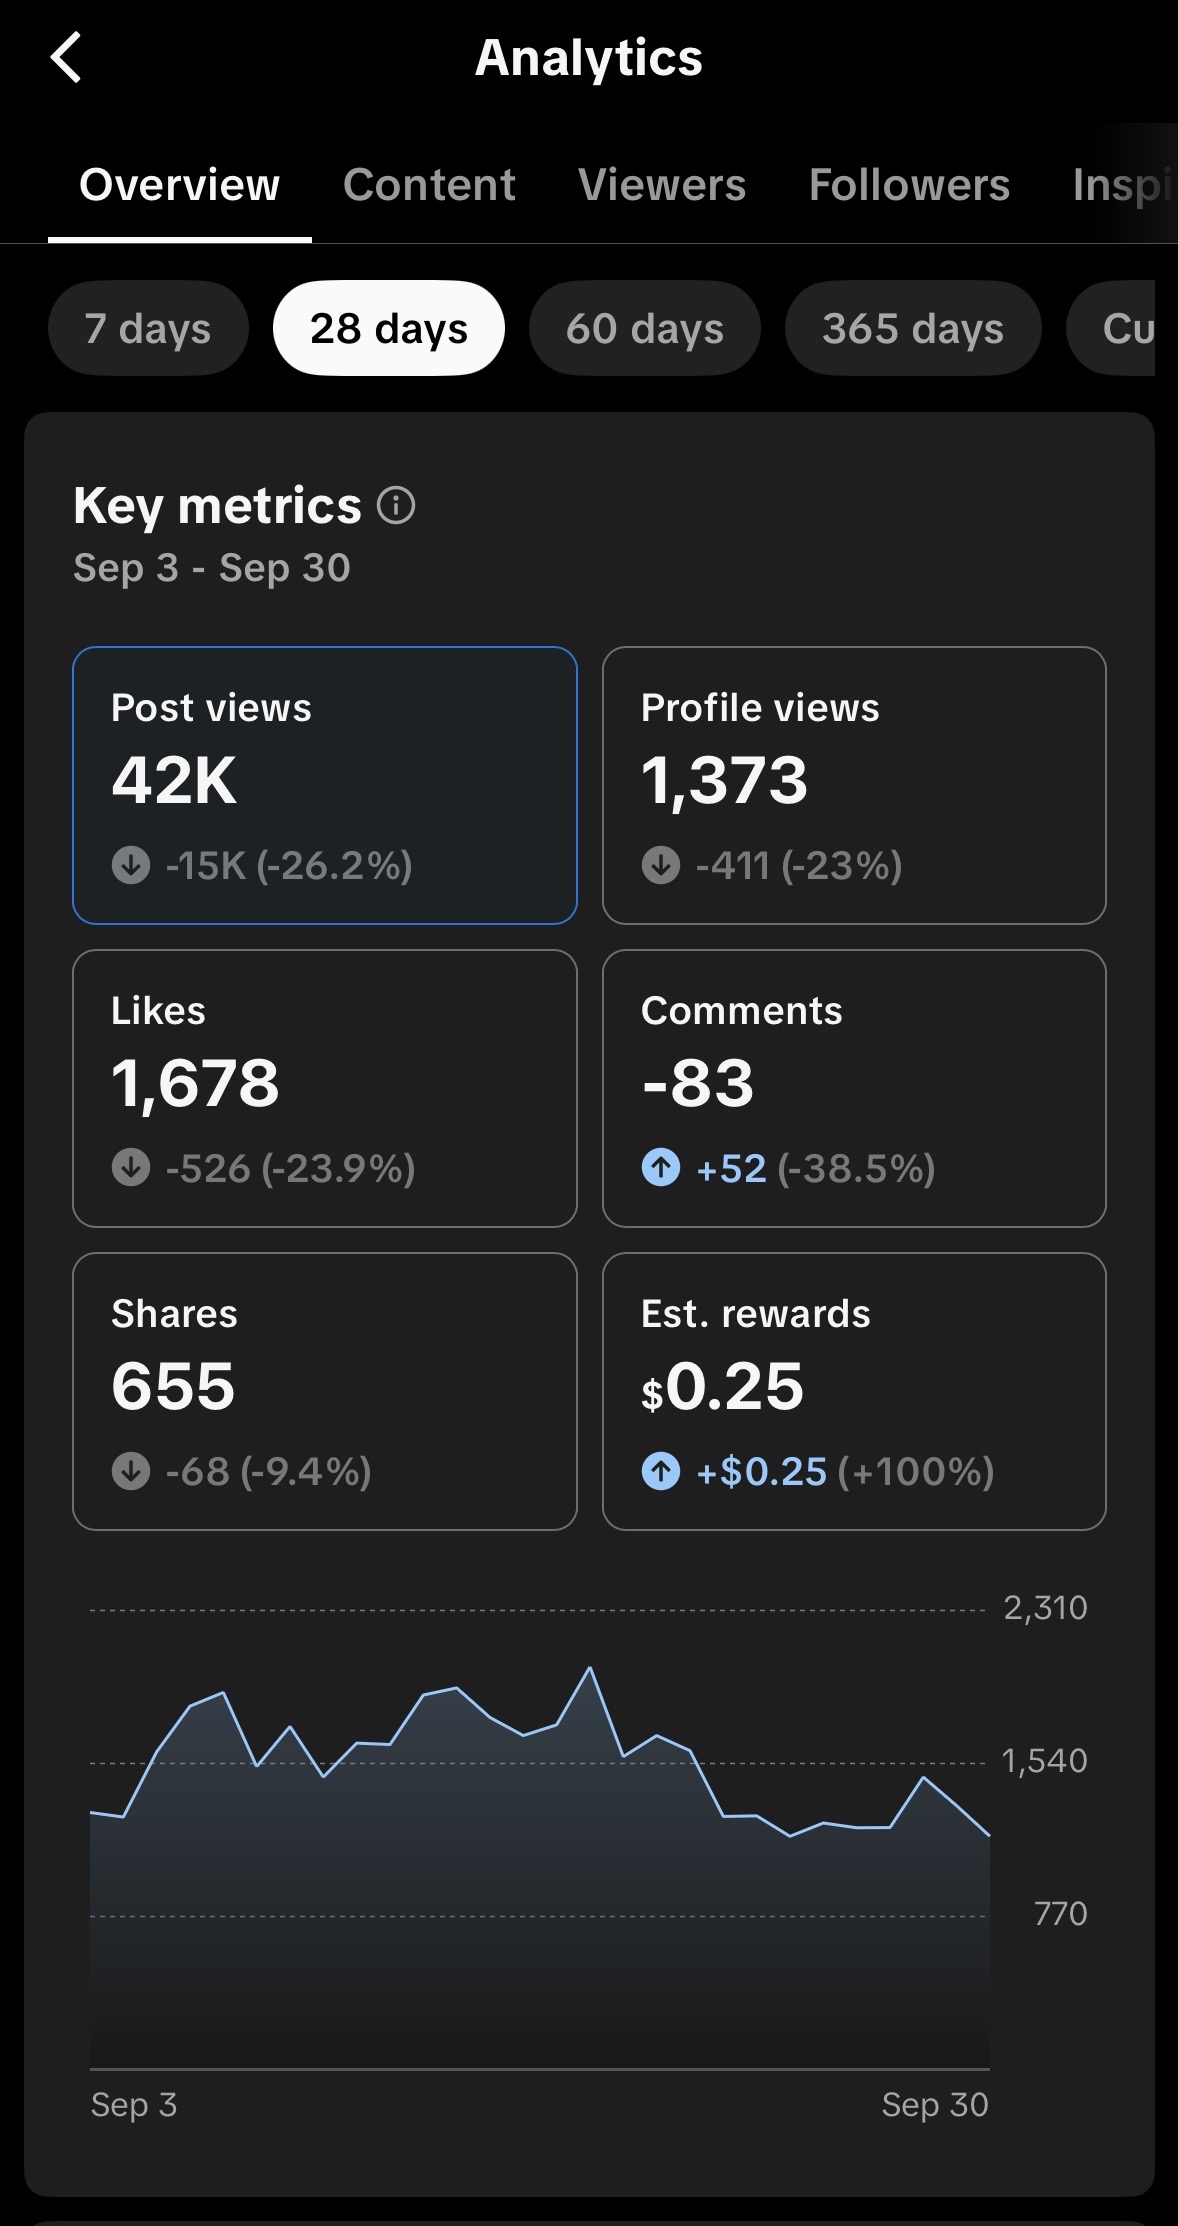The height and width of the screenshot is (2226, 1178).
Task: Select the Profile views metric card
Action: point(854,785)
